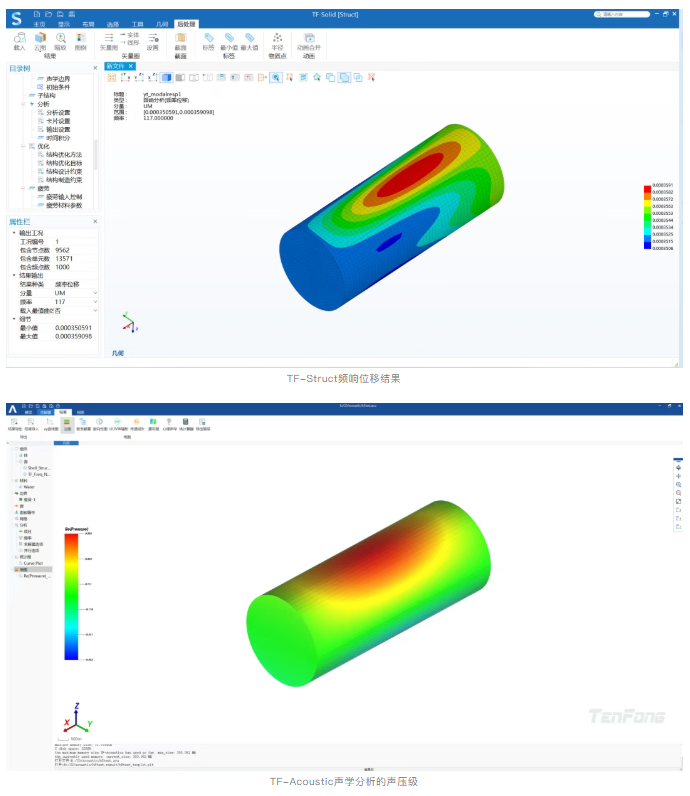Open the 载入最值 否 dropdown
The height and width of the screenshot is (796, 690).
pos(95,310)
